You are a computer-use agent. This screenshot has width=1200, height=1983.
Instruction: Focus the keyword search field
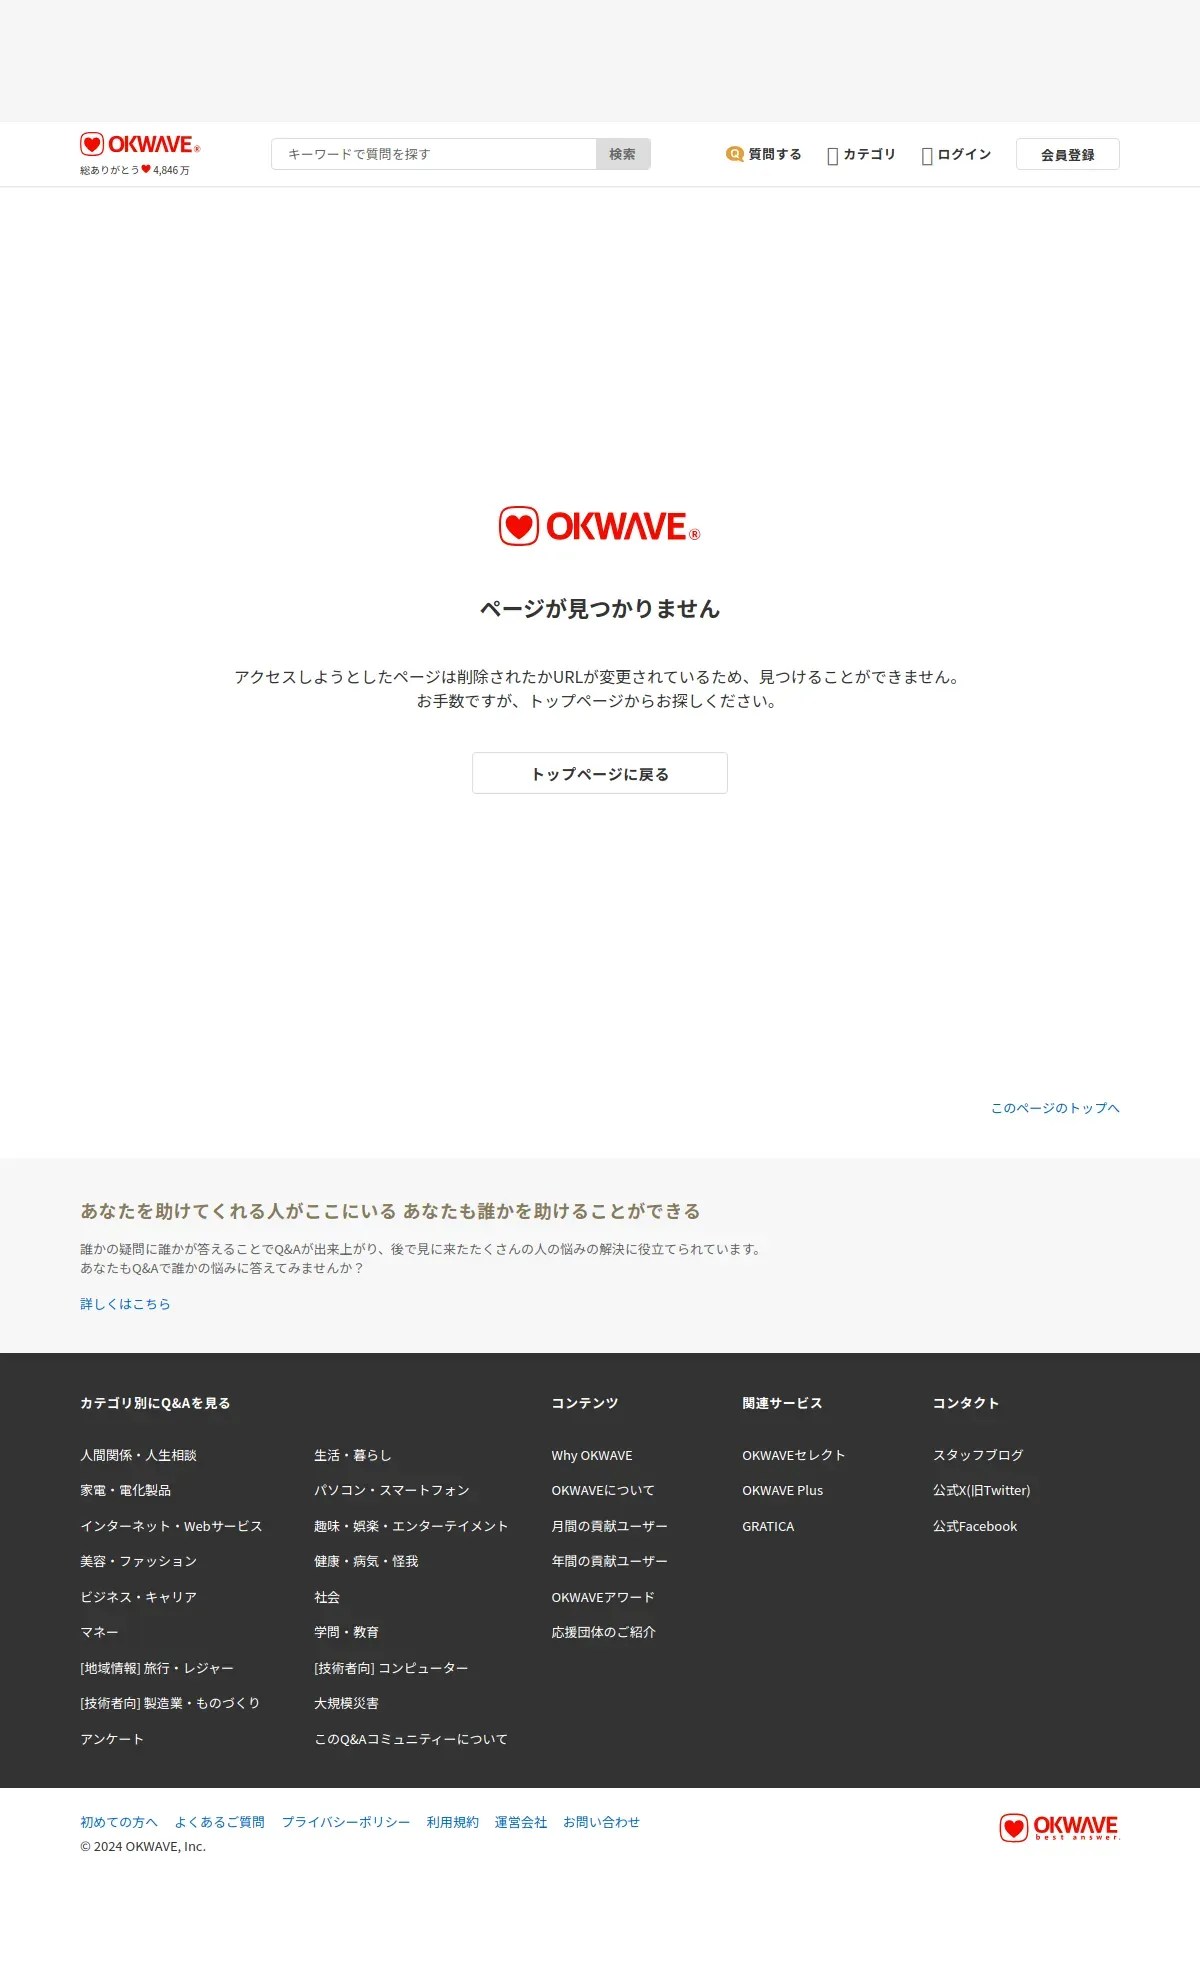434,154
